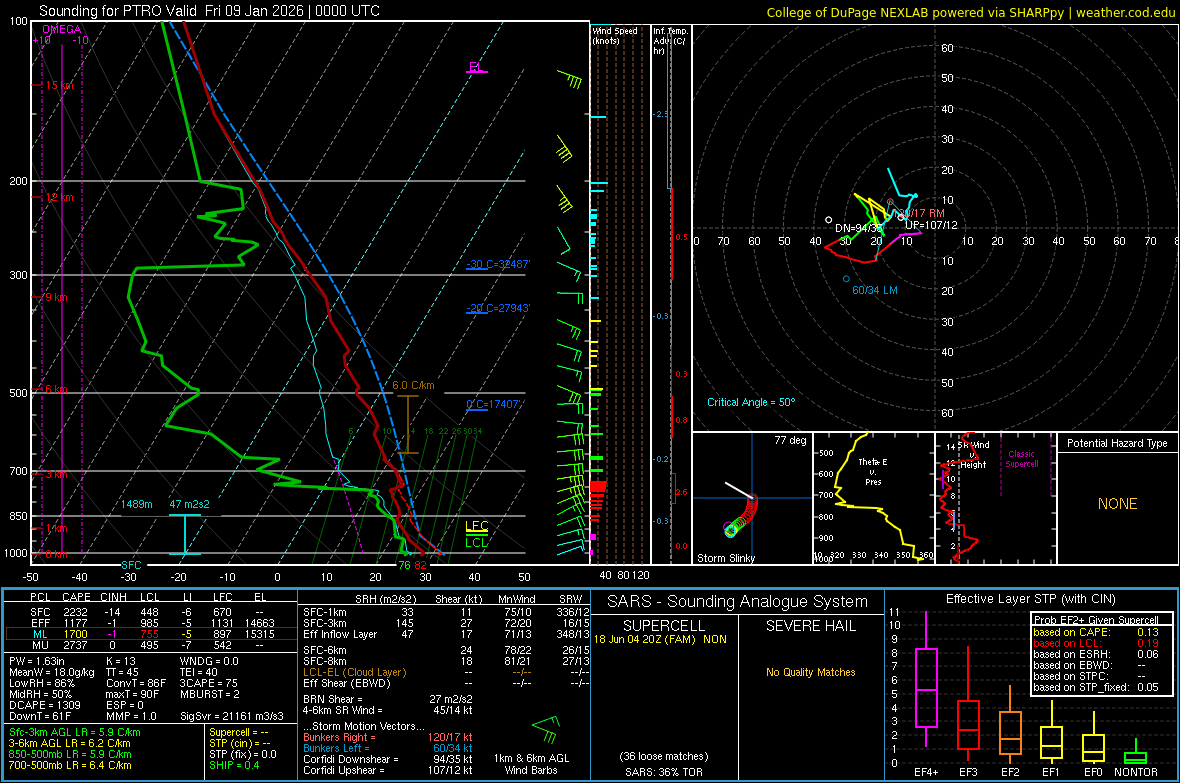This screenshot has height=783, width=1180.
Task: Click the green LCL label on skew-T
Action: click(476, 542)
